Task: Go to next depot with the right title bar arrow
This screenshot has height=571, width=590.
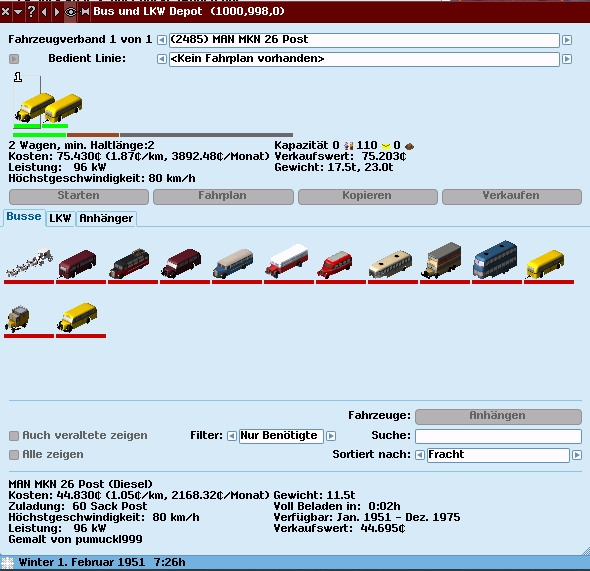Action: (x=57, y=12)
